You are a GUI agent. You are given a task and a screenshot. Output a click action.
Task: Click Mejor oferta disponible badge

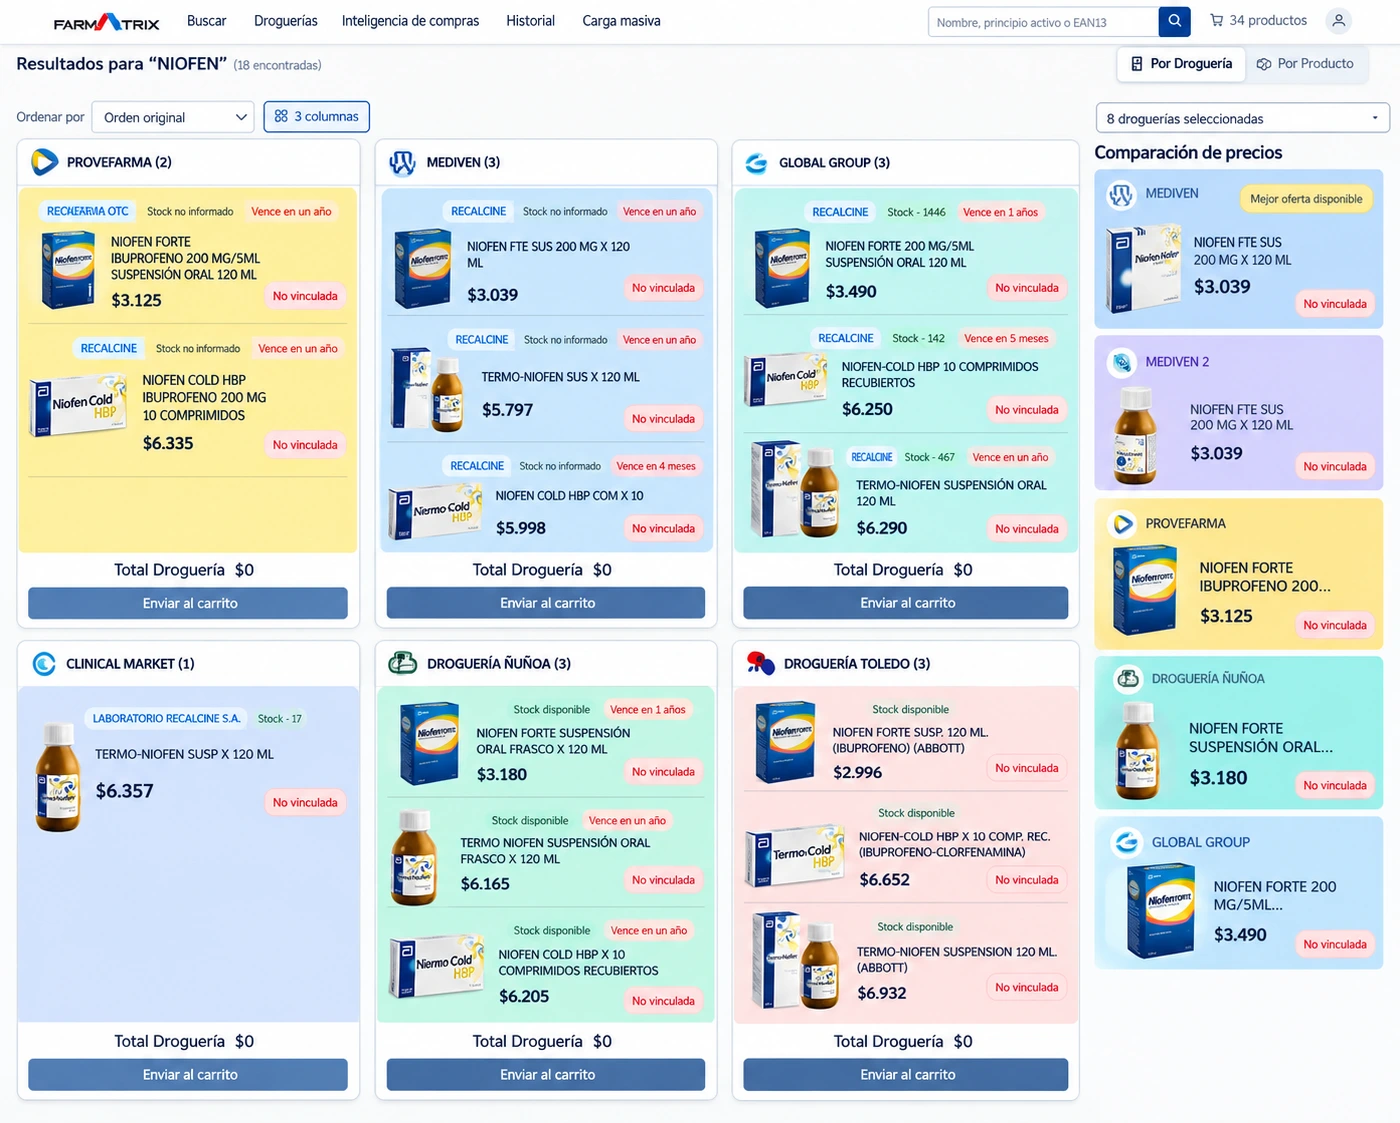click(1306, 199)
